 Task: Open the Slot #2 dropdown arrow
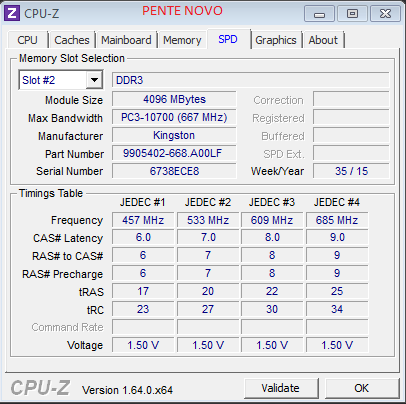94,80
